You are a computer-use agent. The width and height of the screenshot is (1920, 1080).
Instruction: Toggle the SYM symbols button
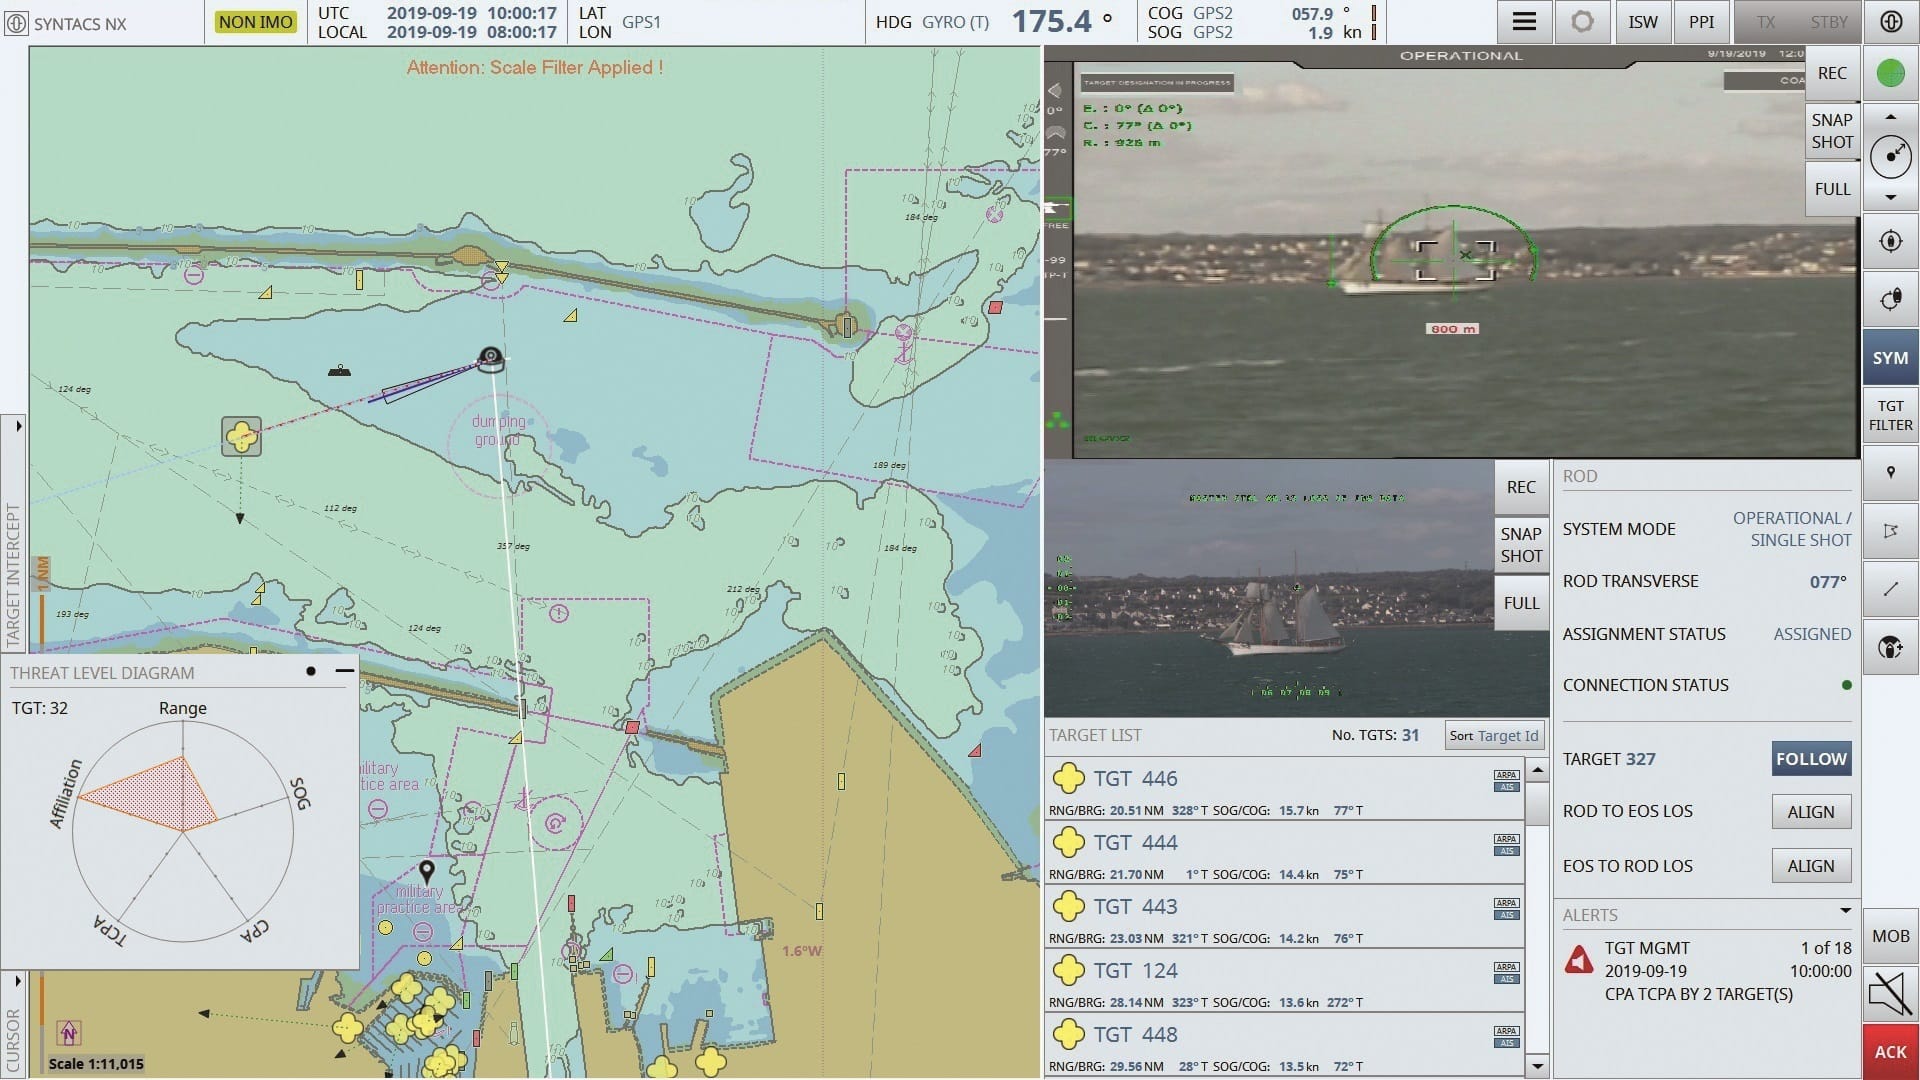[x=1890, y=358]
